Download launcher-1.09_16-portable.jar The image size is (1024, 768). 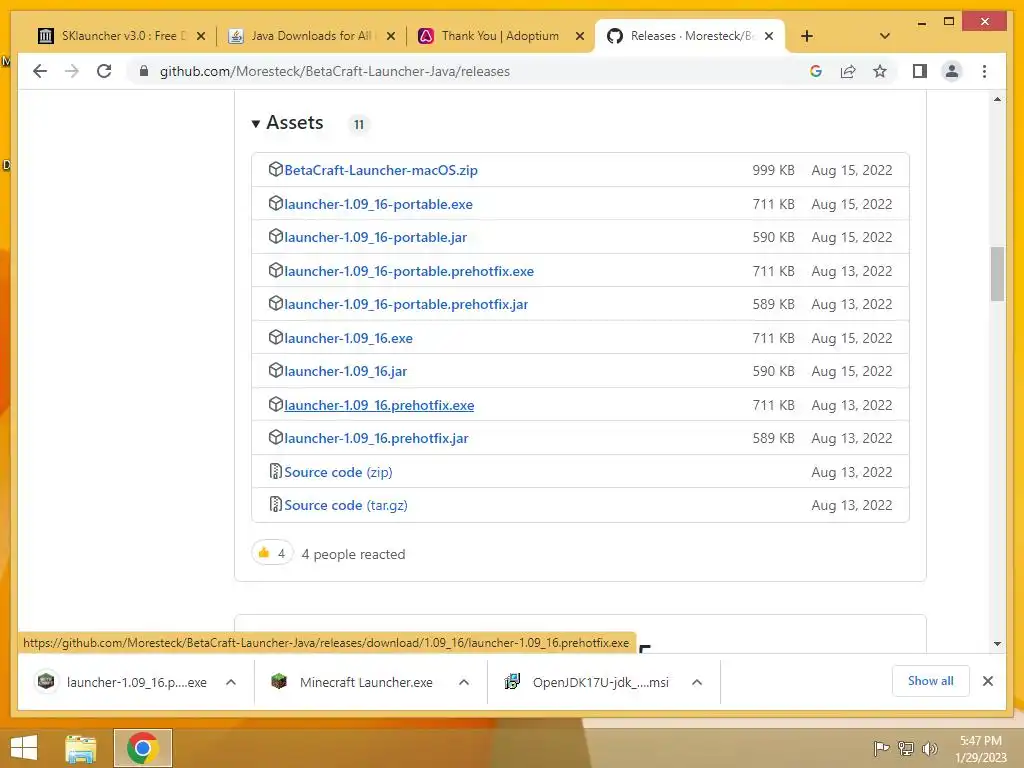[376, 238]
